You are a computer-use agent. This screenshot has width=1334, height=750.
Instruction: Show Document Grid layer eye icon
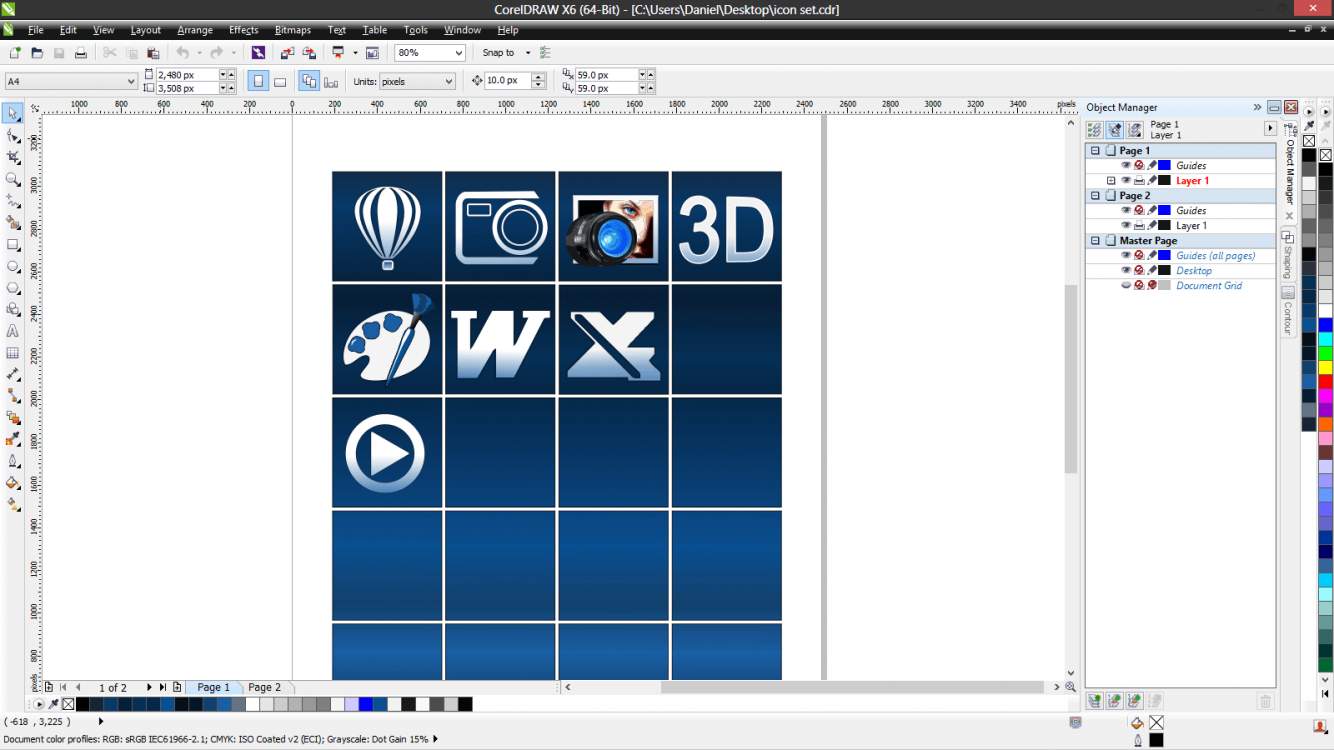1126,285
